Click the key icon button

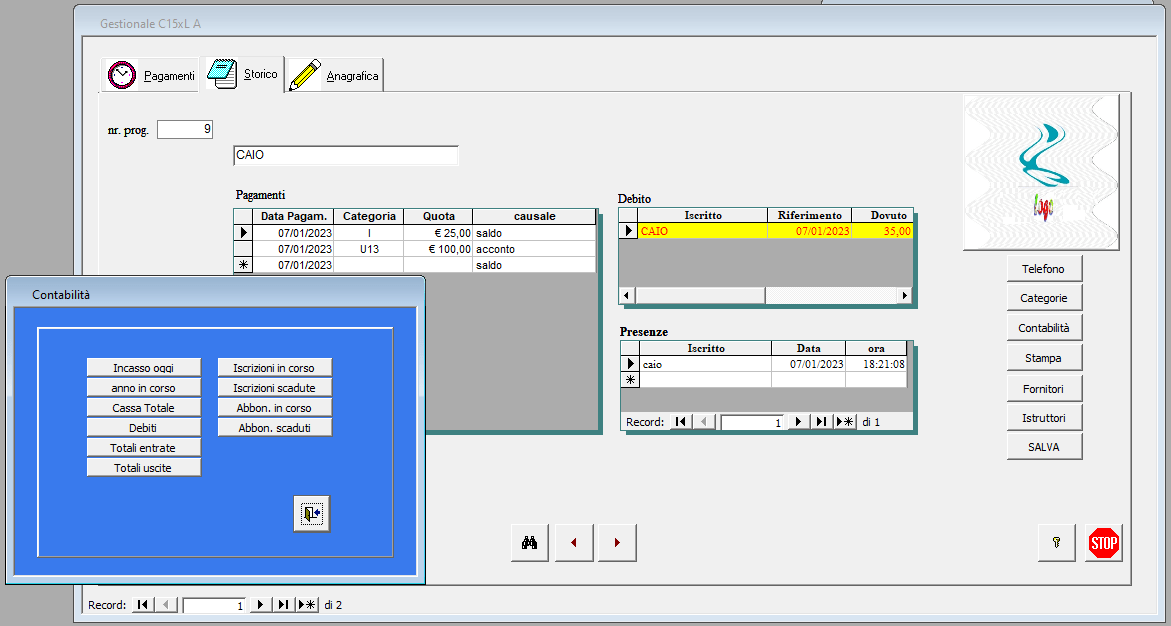click(1057, 542)
